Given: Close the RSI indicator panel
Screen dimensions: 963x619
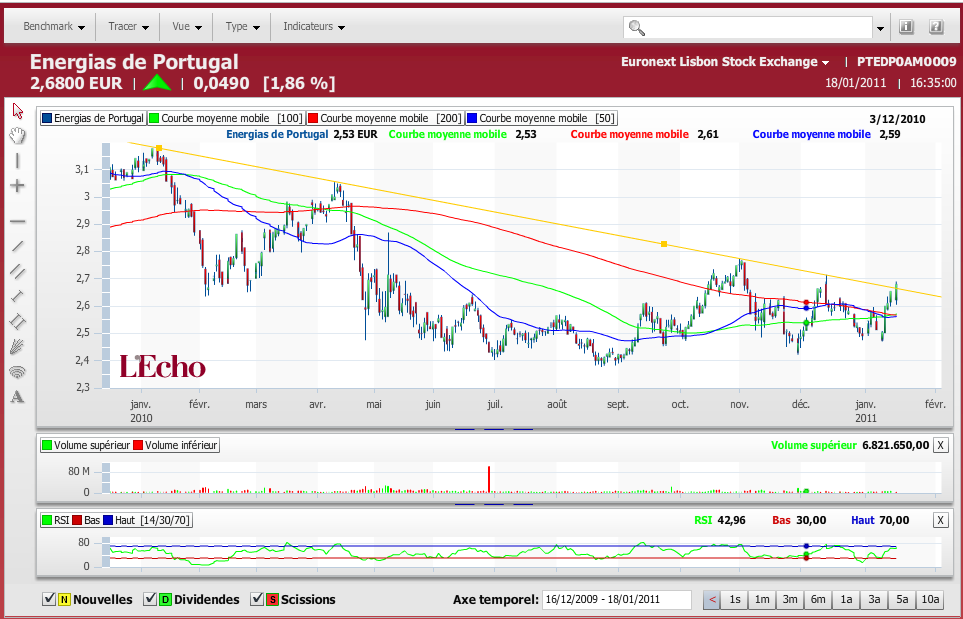Looking at the screenshot, I should [940, 520].
